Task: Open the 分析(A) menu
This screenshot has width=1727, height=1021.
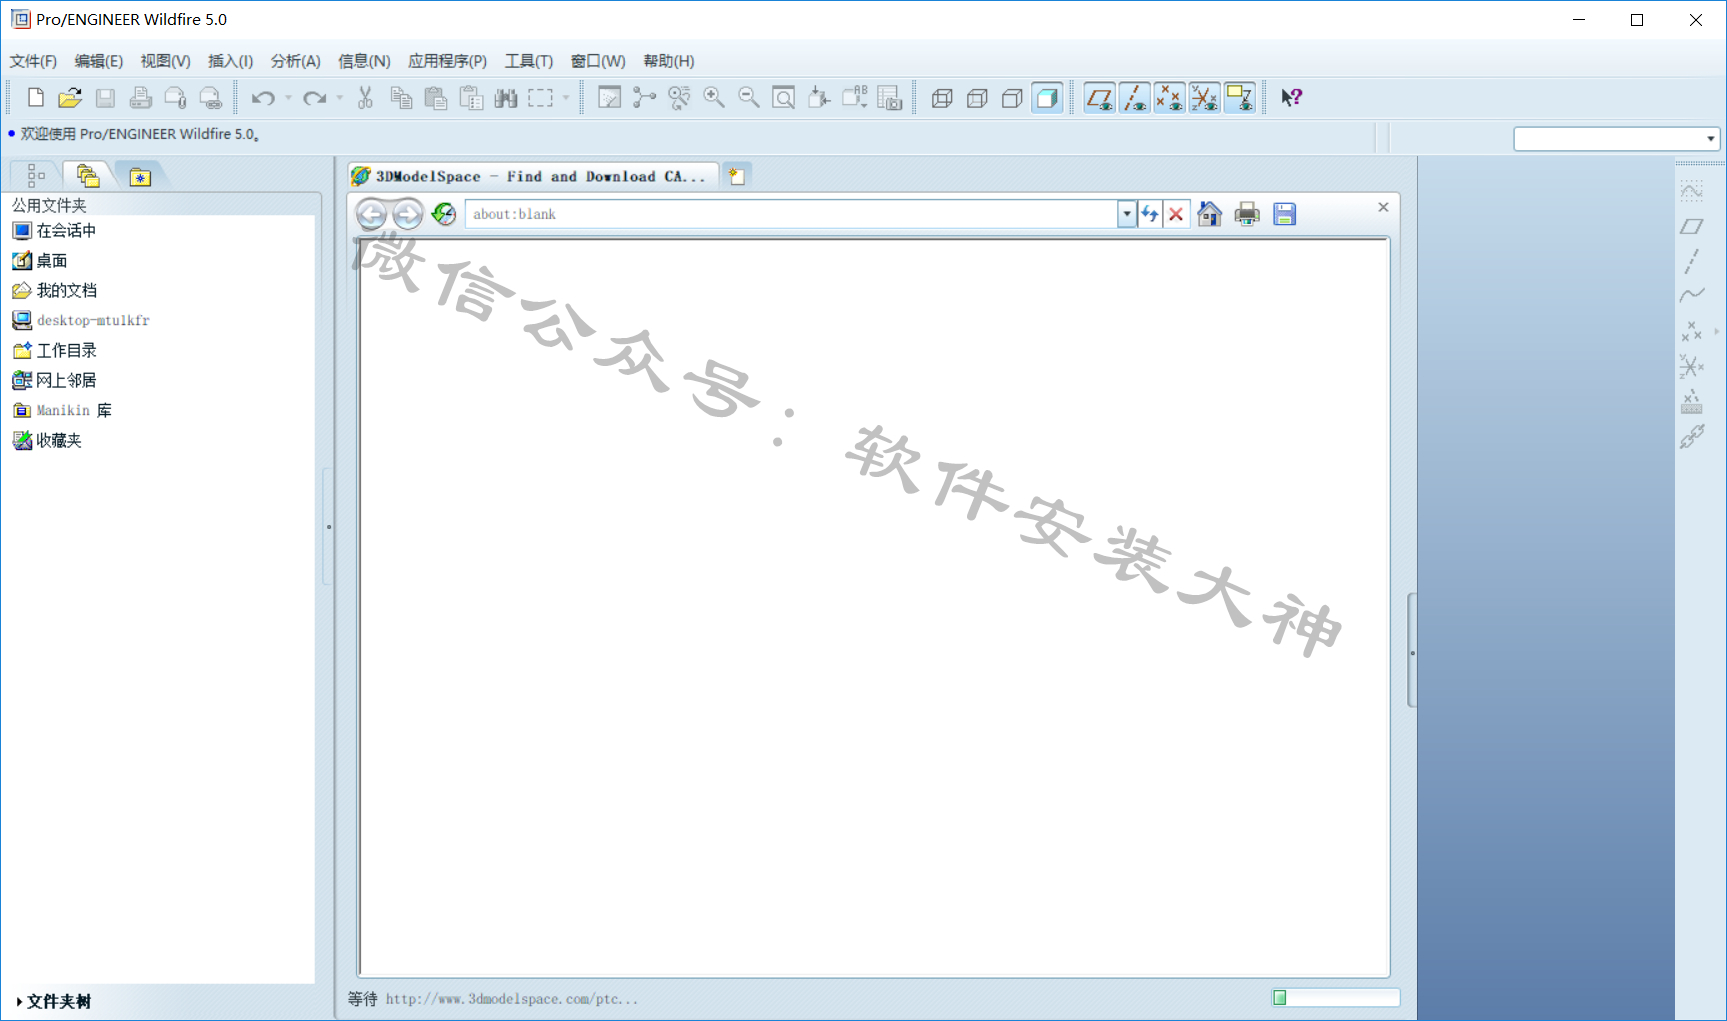Action: pyautogui.click(x=295, y=61)
